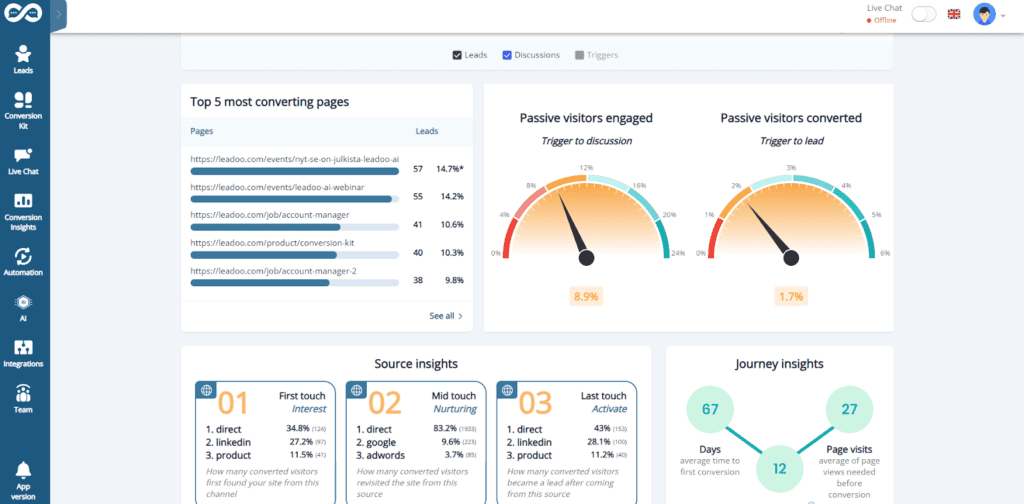The height and width of the screenshot is (504, 1024).
Task: Enable the Triggers checkbox
Action: pos(579,55)
